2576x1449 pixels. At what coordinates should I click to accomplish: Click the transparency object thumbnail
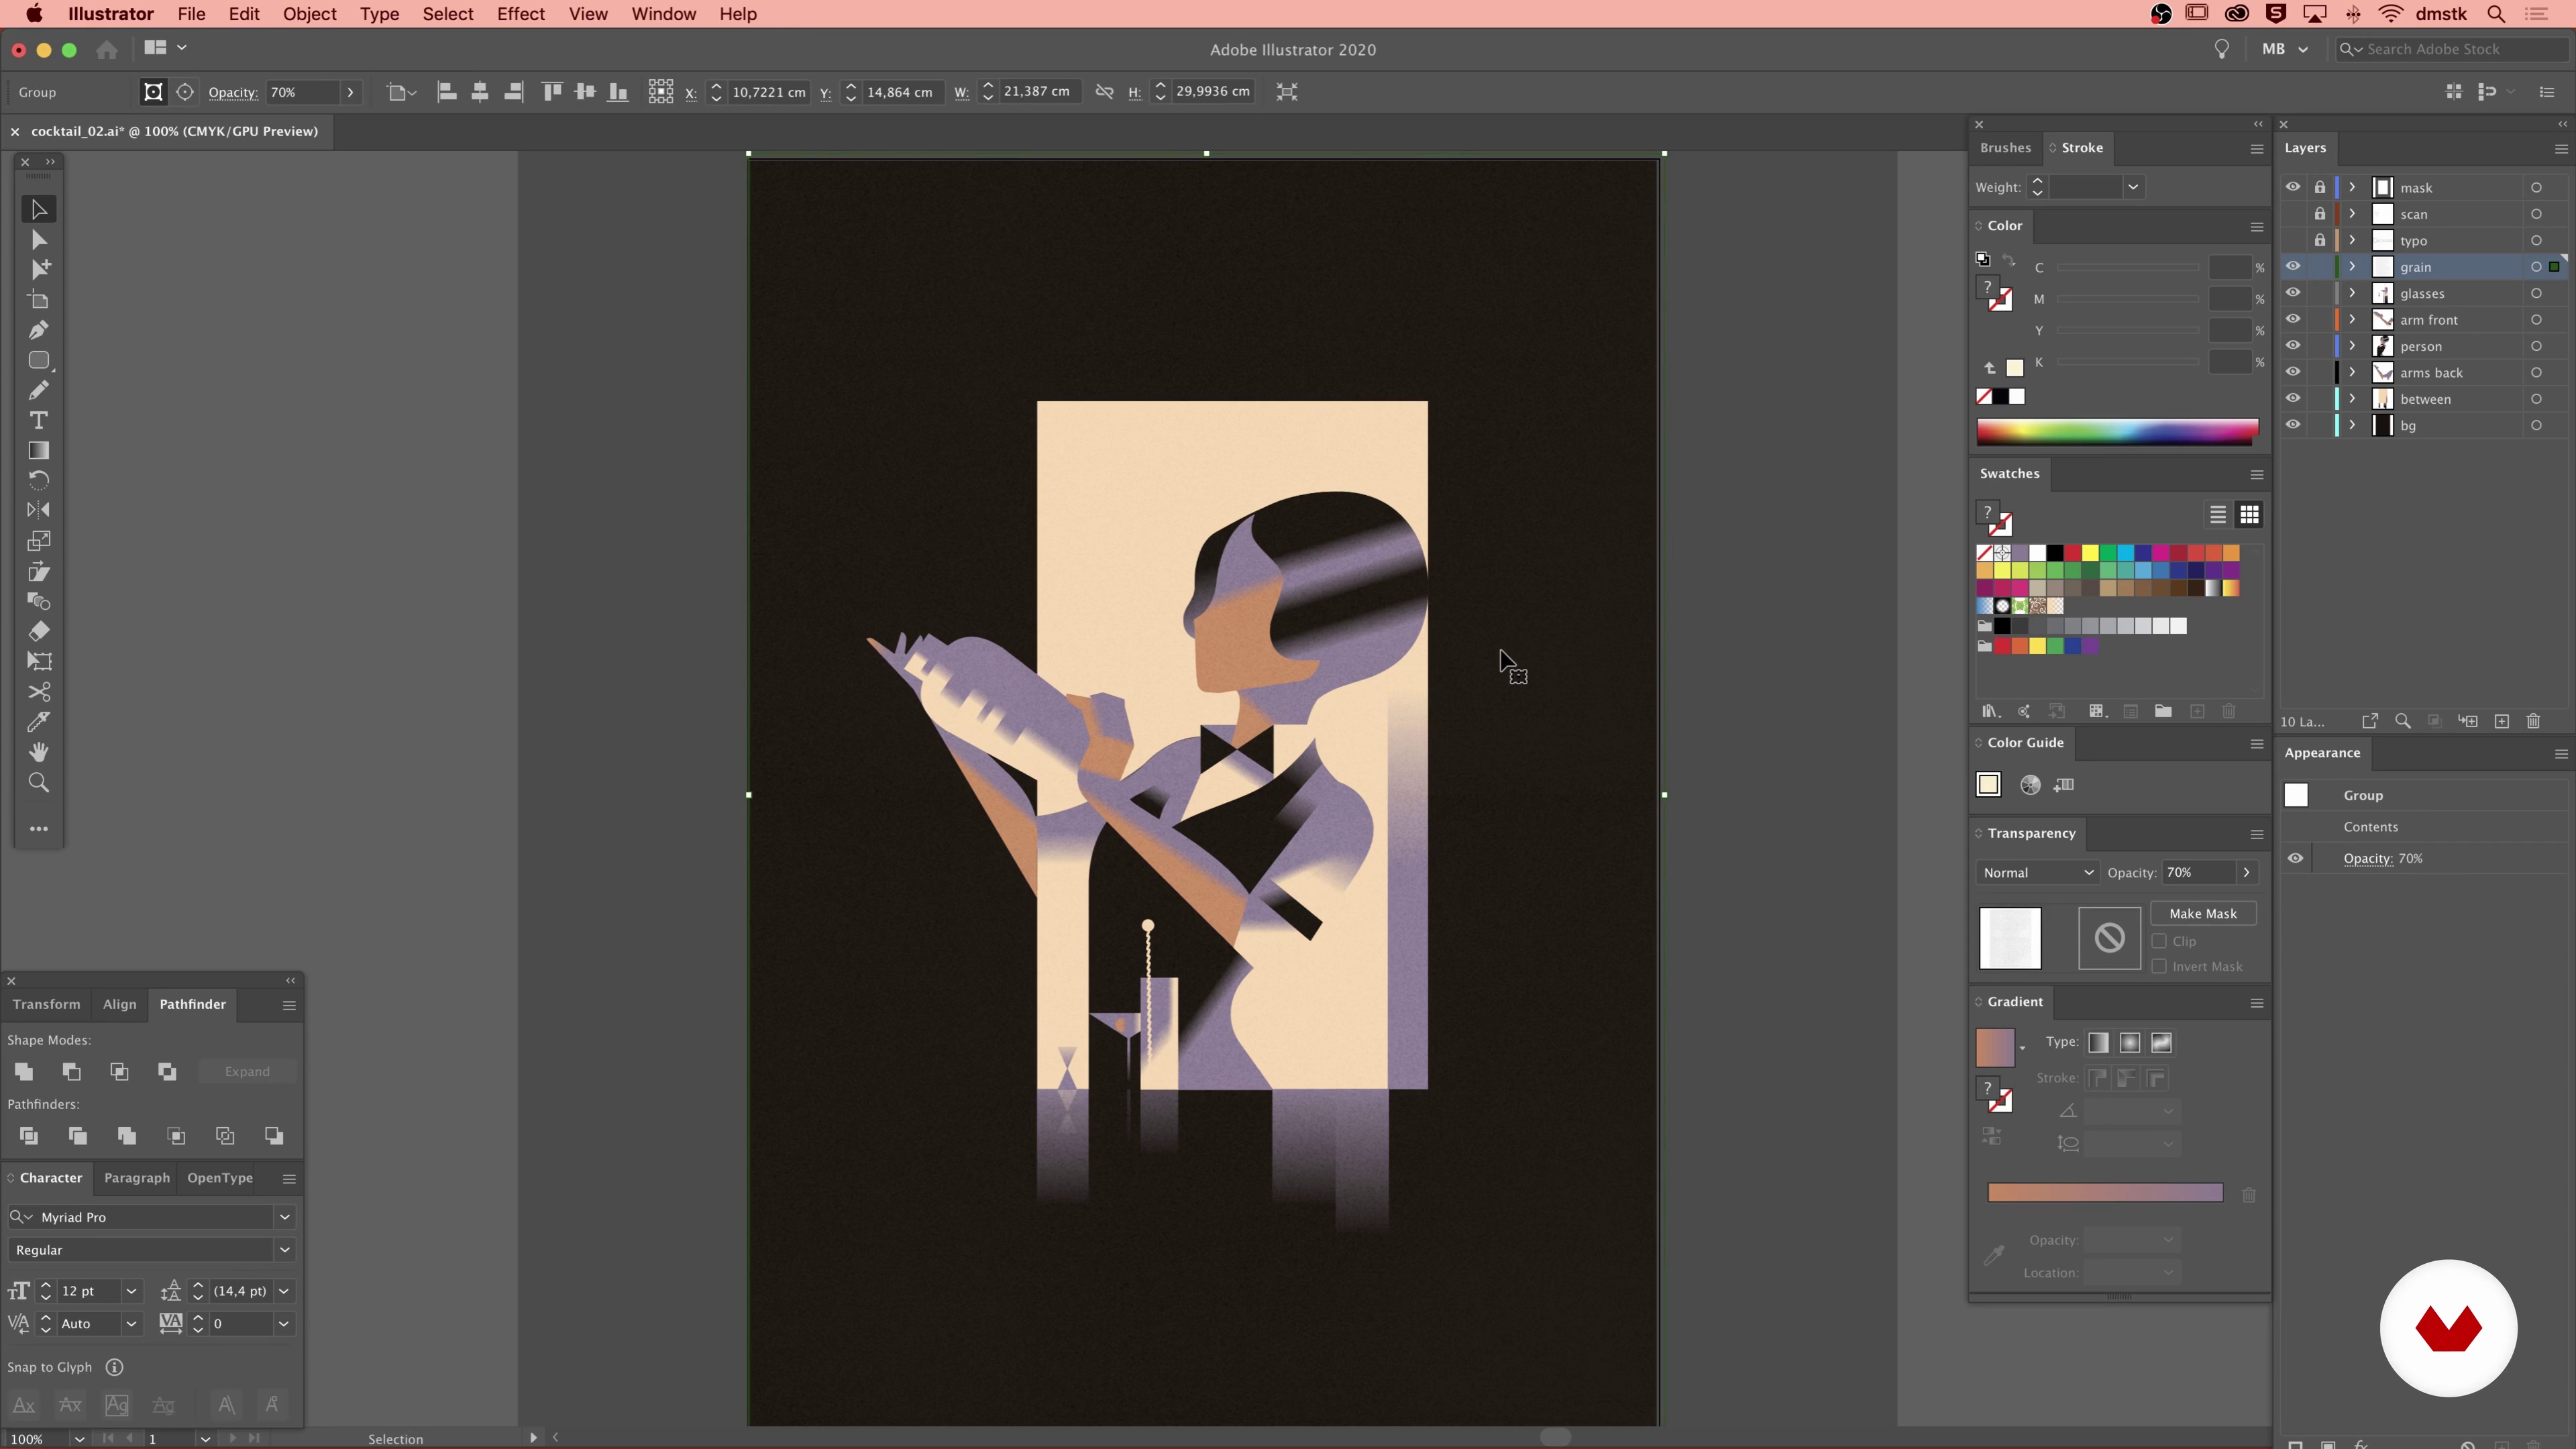click(2010, 938)
